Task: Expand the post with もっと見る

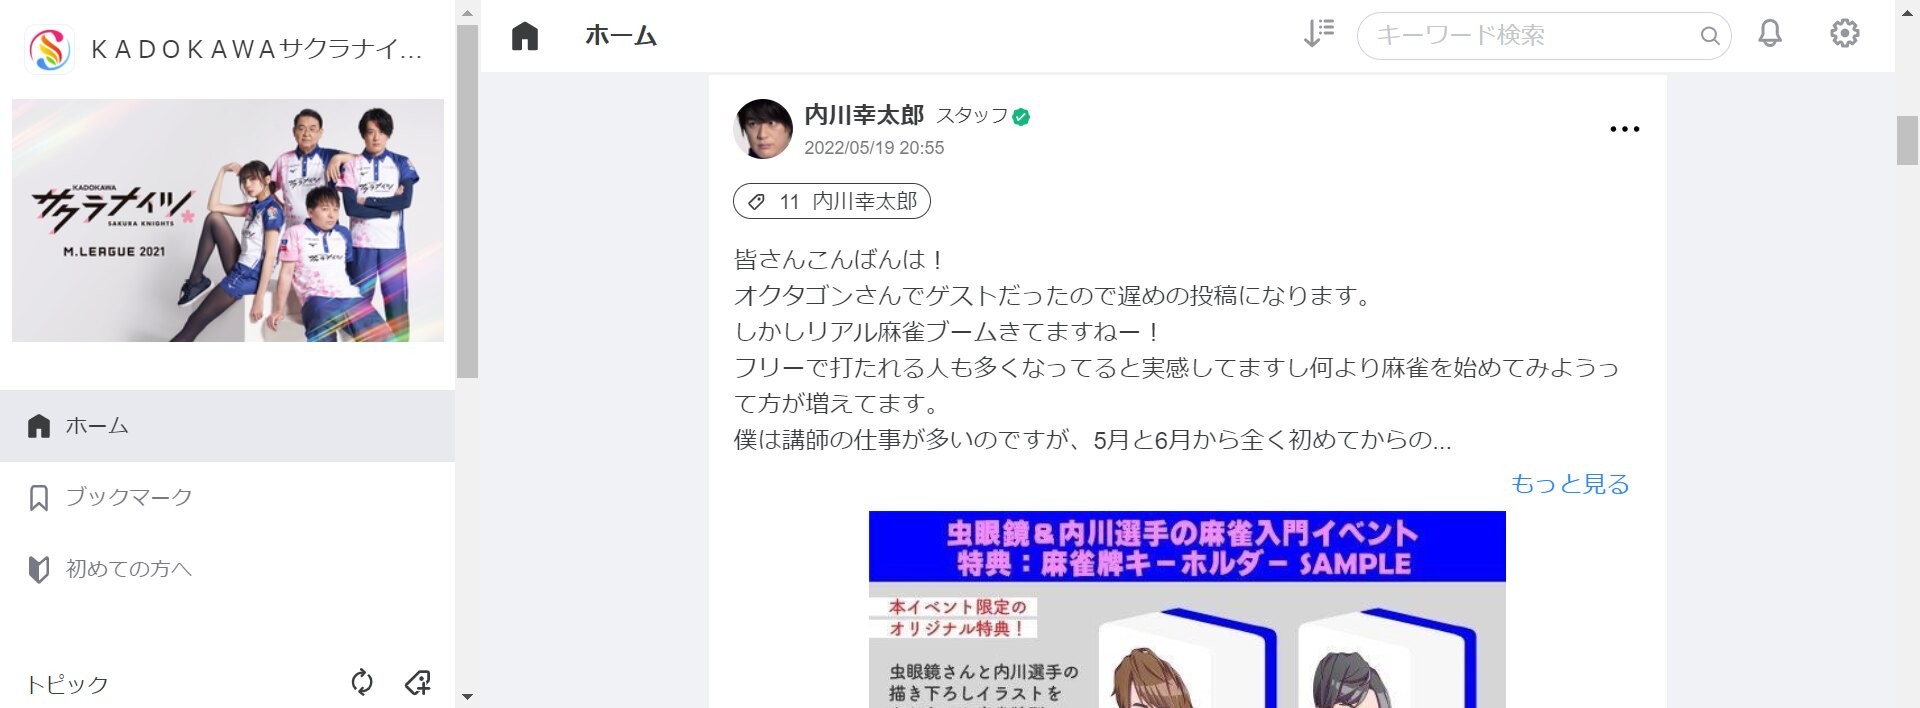Action: pyautogui.click(x=1570, y=484)
